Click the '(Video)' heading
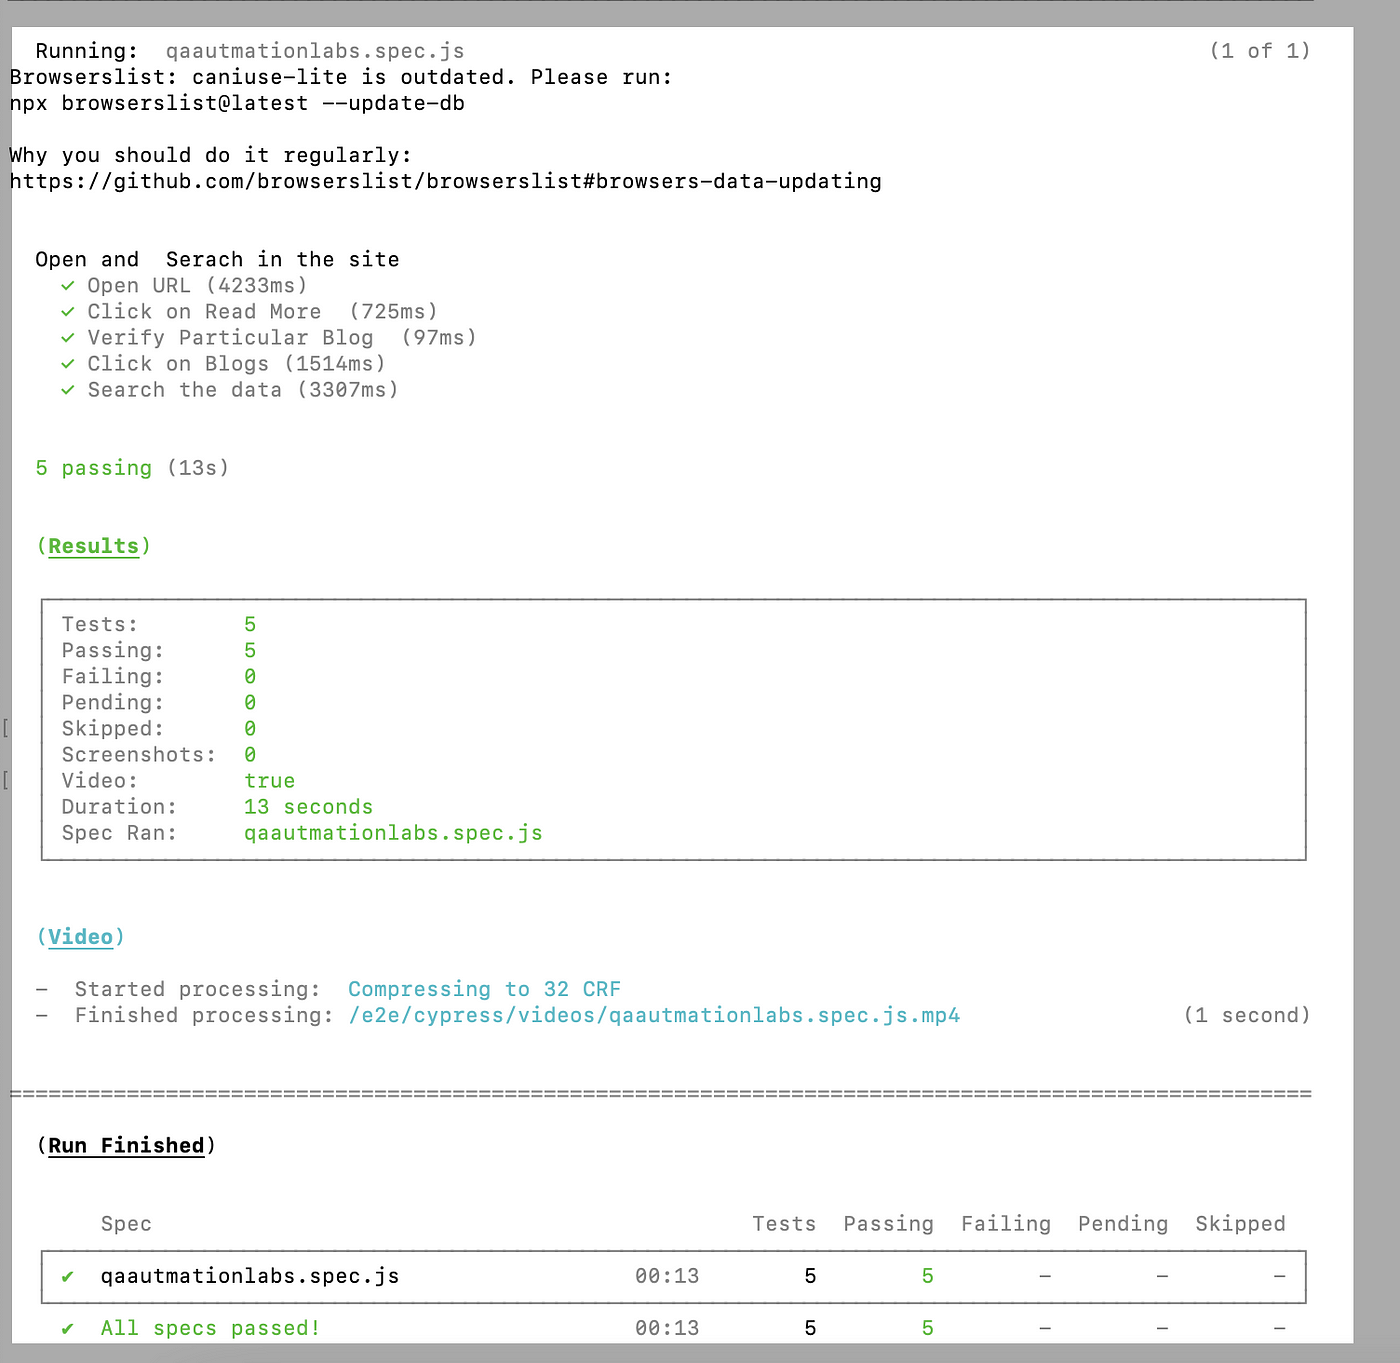The image size is (1400, 1363). click(x=80, y=937)
